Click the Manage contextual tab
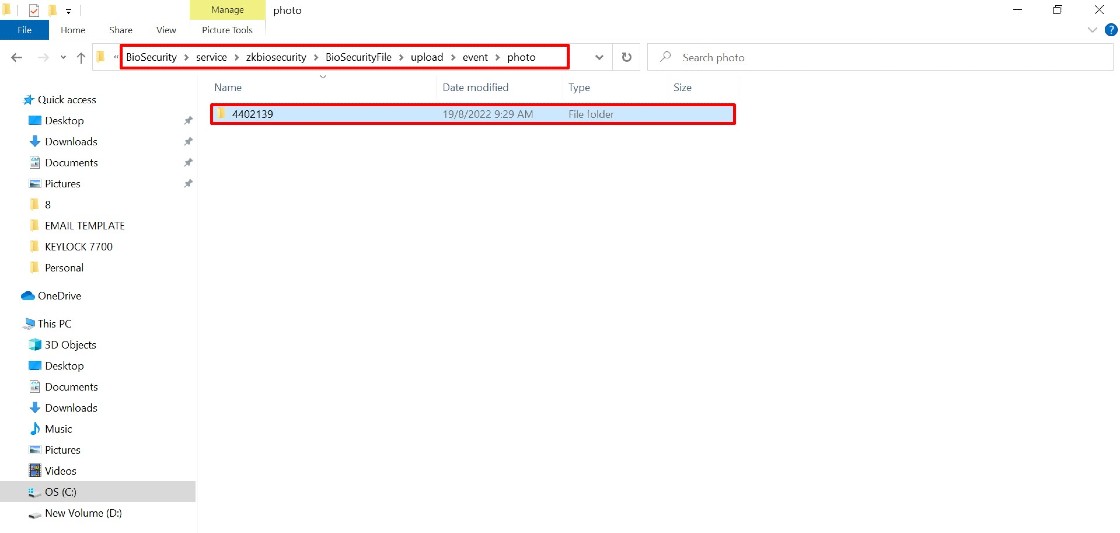 click(227, 10)
